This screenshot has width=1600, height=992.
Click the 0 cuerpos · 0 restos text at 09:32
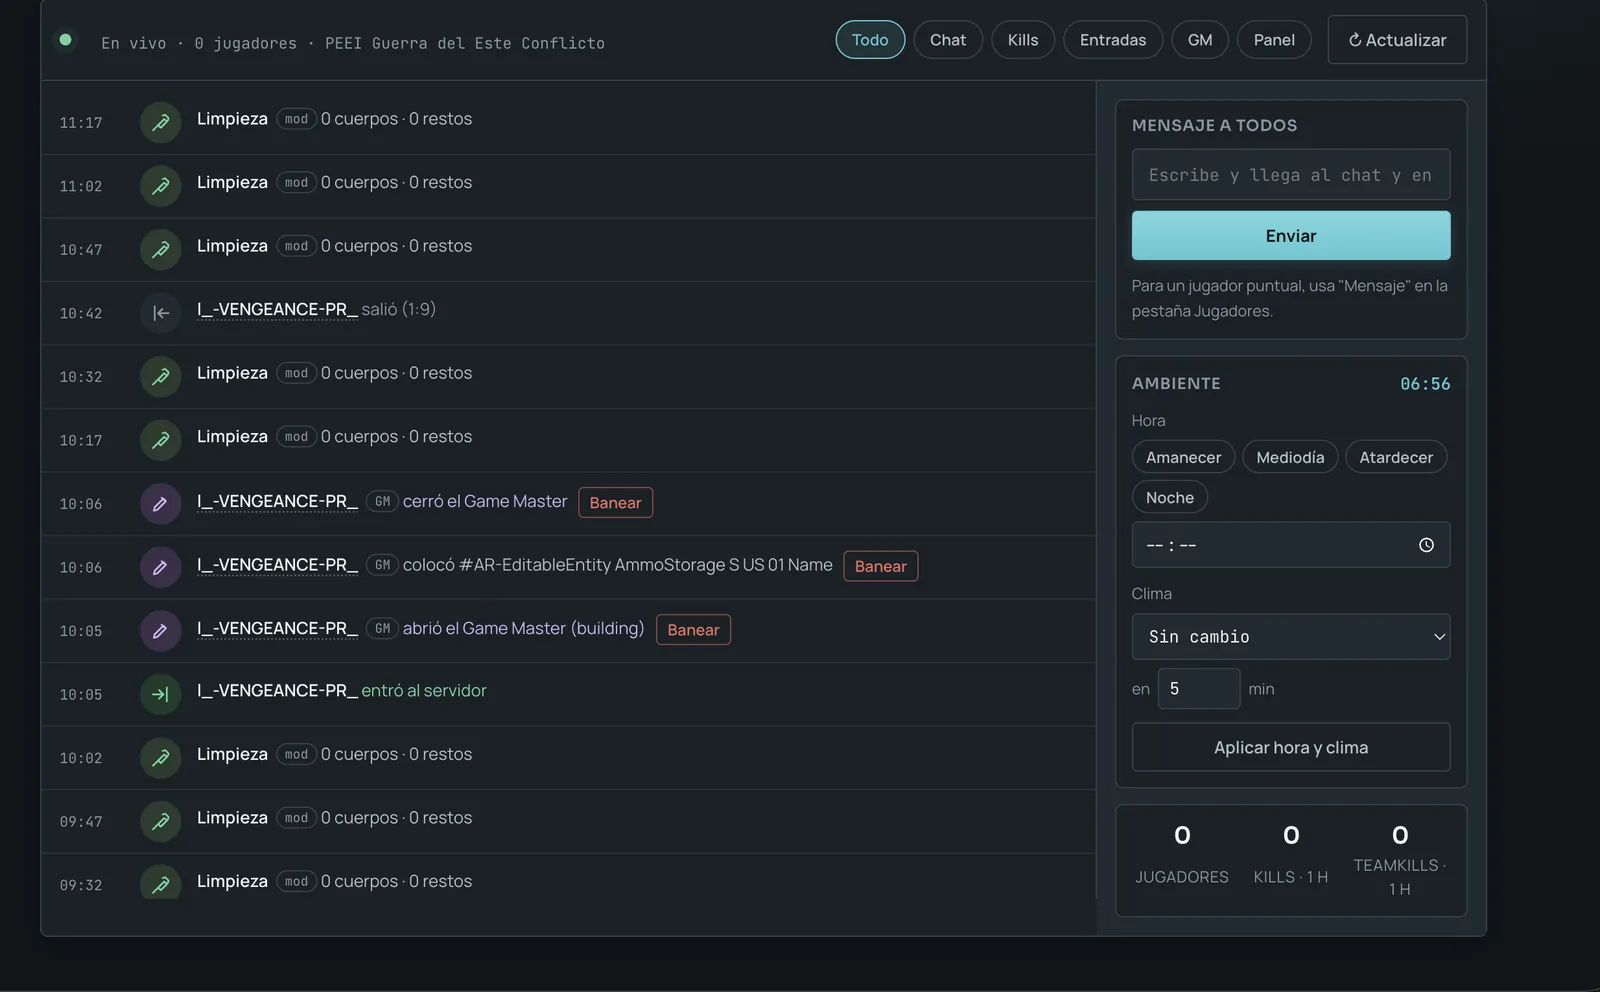(396, 881)
